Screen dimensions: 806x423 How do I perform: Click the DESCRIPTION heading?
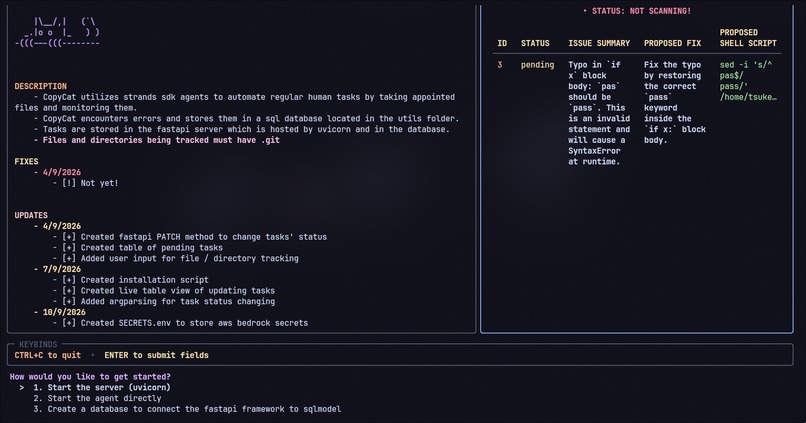[41, 86]
